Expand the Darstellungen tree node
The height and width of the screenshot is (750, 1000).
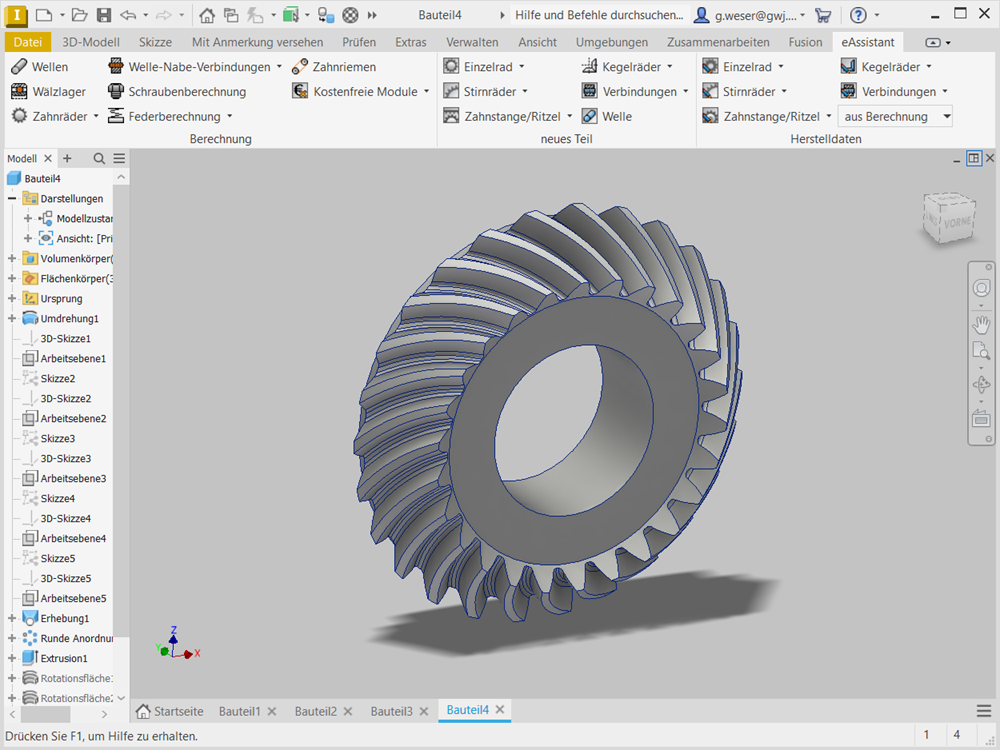[x=12, y=199]
